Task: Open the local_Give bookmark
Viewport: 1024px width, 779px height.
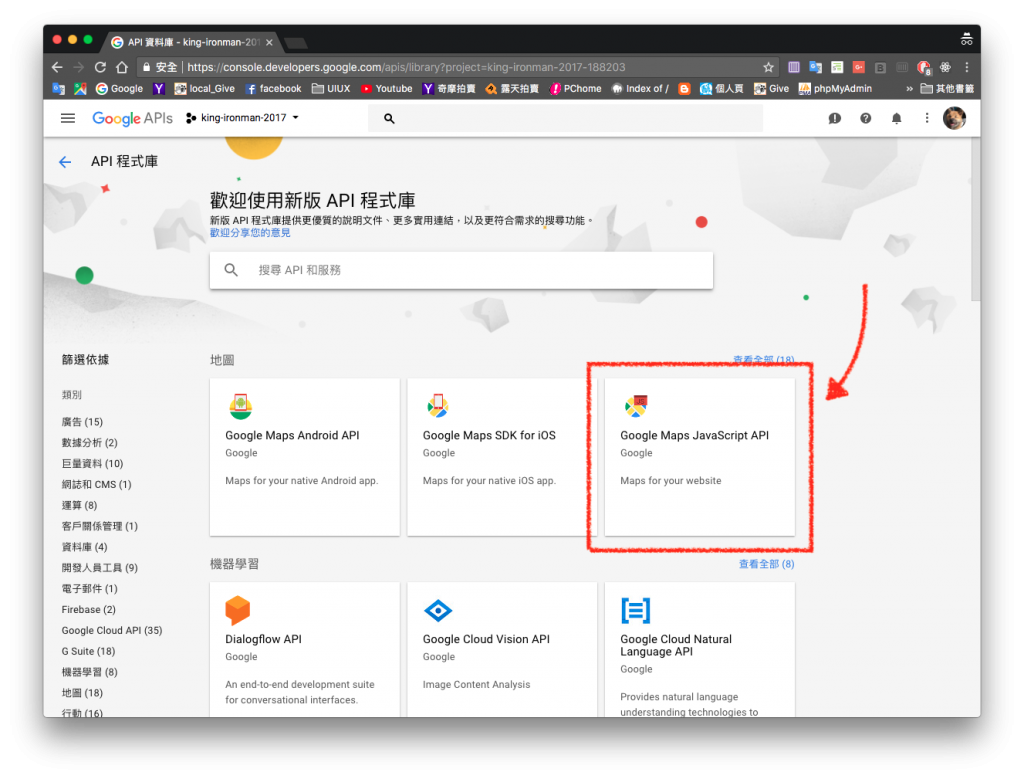Action: click(x=204, y=89)
